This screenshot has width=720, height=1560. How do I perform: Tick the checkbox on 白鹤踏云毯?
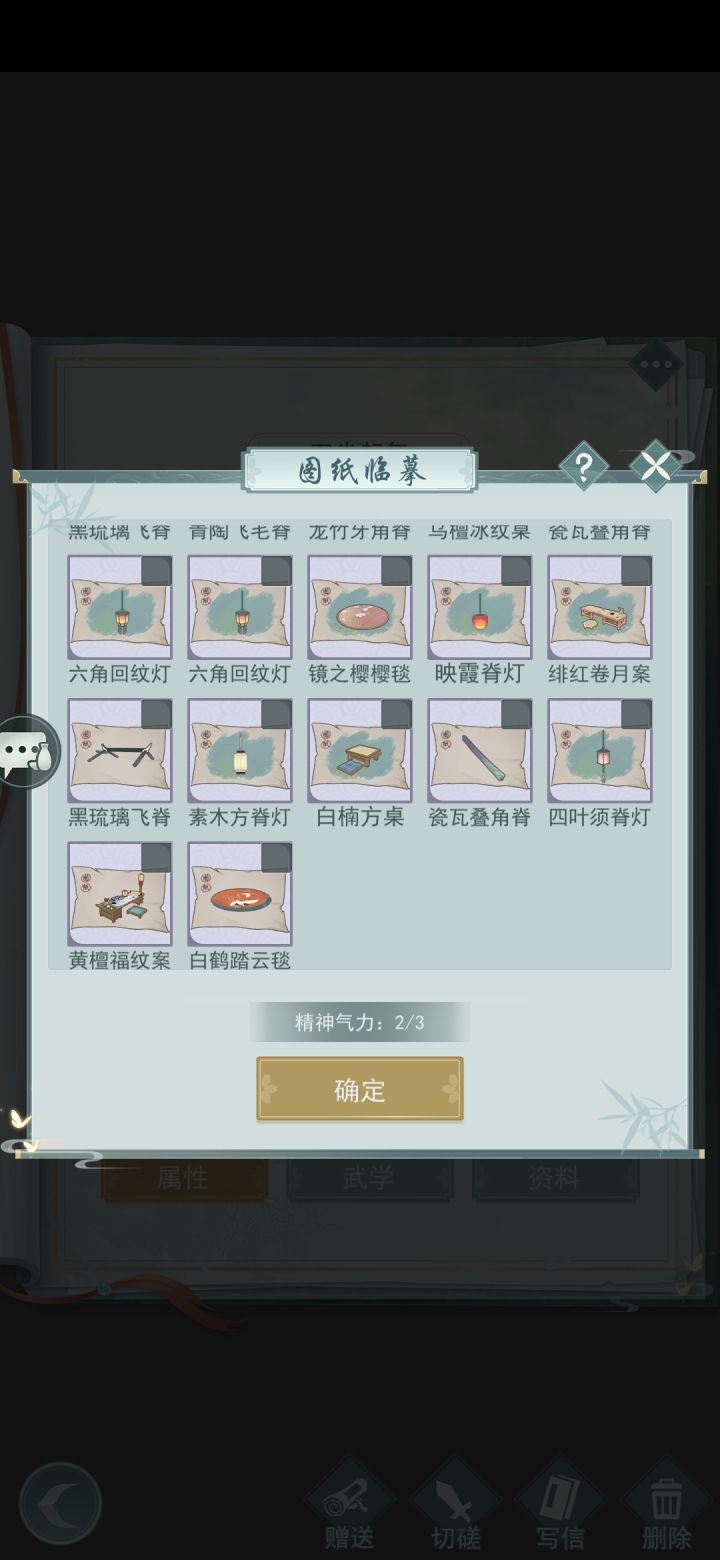click(x=276, y=858)
